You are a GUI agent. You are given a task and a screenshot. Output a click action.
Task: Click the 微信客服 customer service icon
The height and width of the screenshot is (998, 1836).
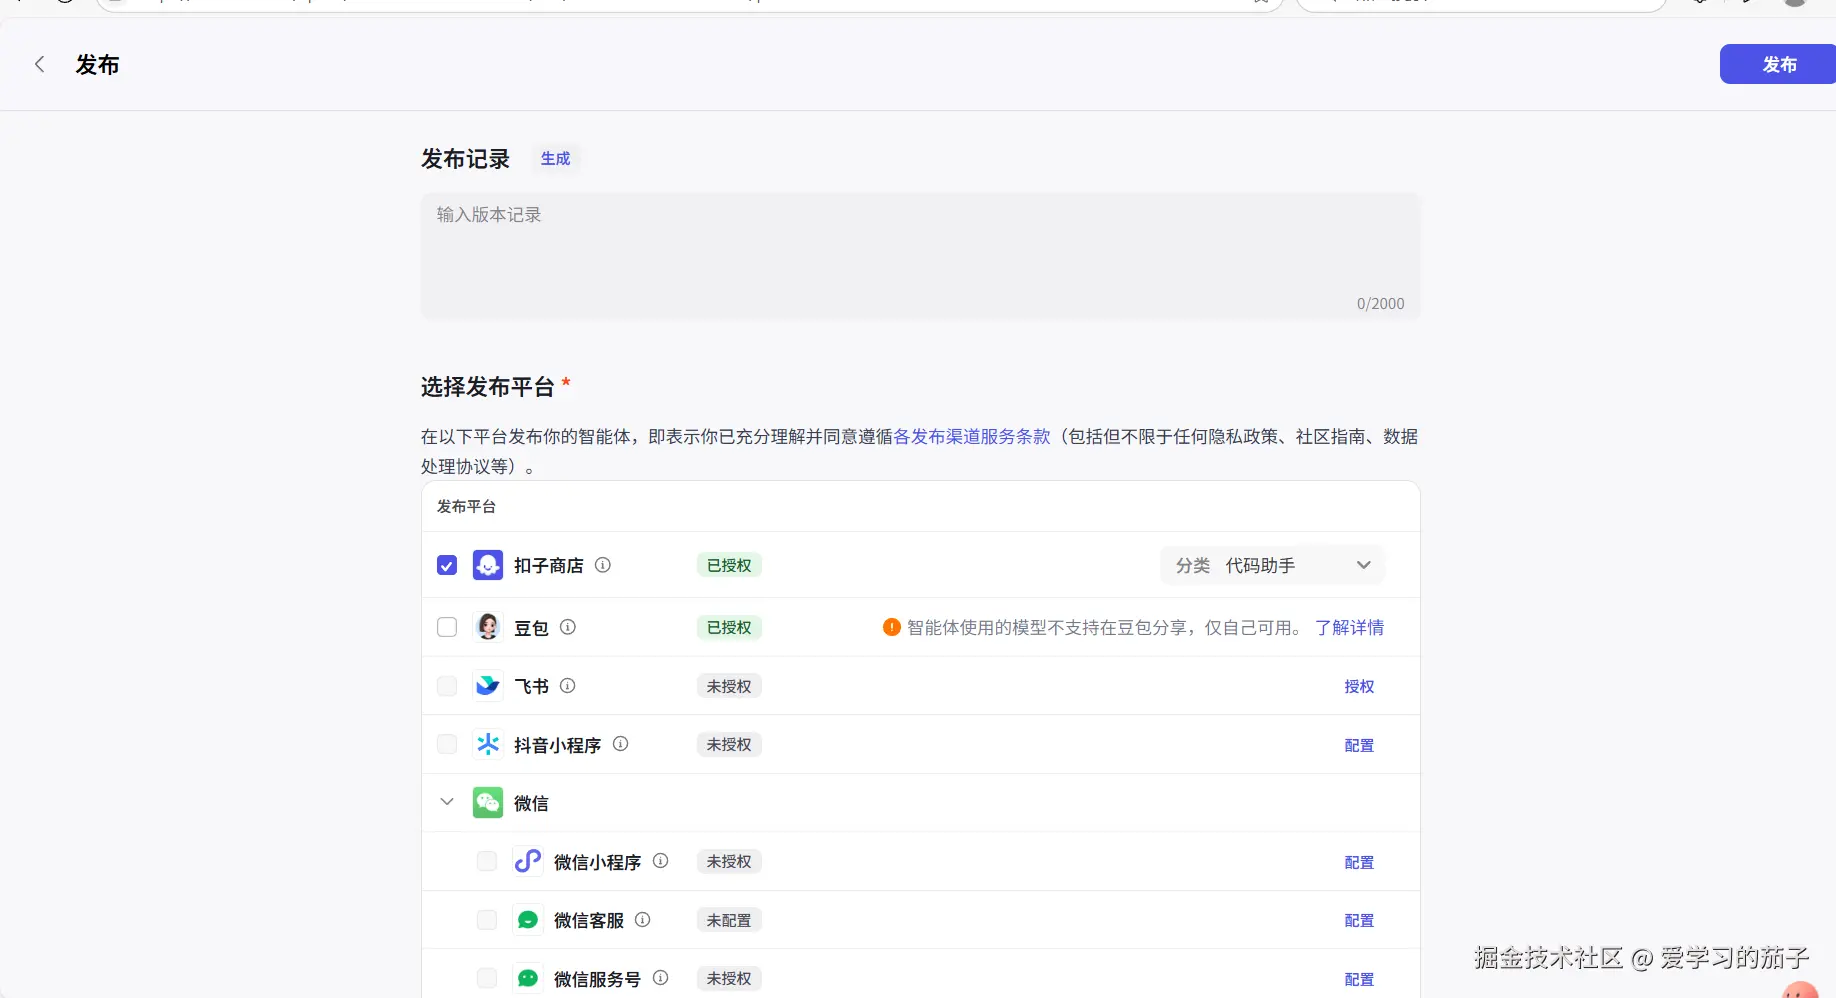[527, 919]
